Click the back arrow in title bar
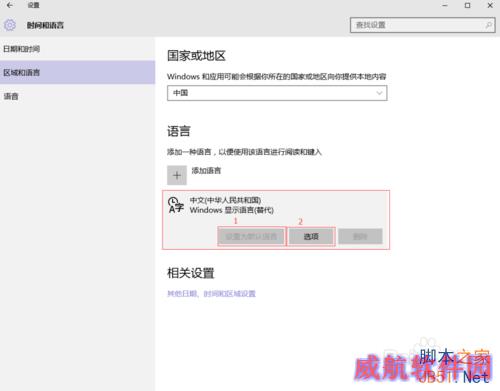This screenshot has width=500, height=391. point(10,5)
